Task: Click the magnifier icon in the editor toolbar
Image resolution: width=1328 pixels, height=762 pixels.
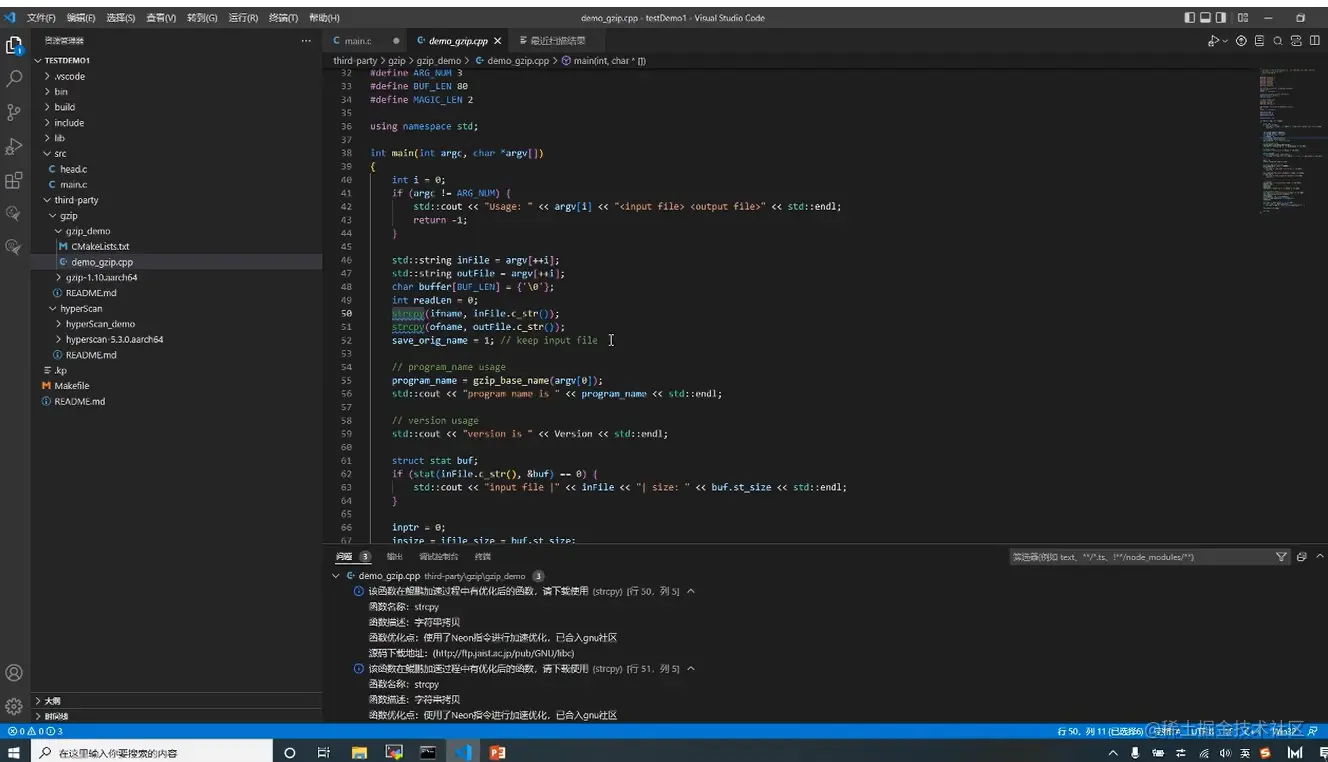Action: (x=1278, y=41)
